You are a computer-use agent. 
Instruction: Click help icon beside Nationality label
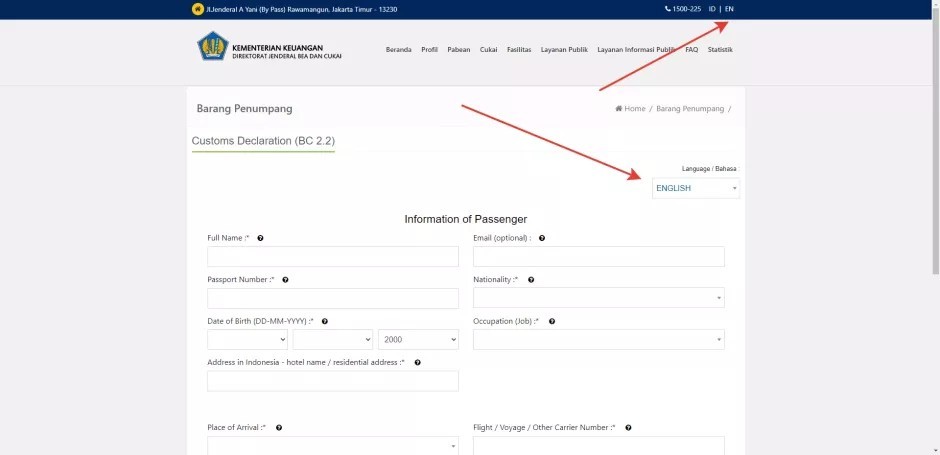tap(531, 280)
